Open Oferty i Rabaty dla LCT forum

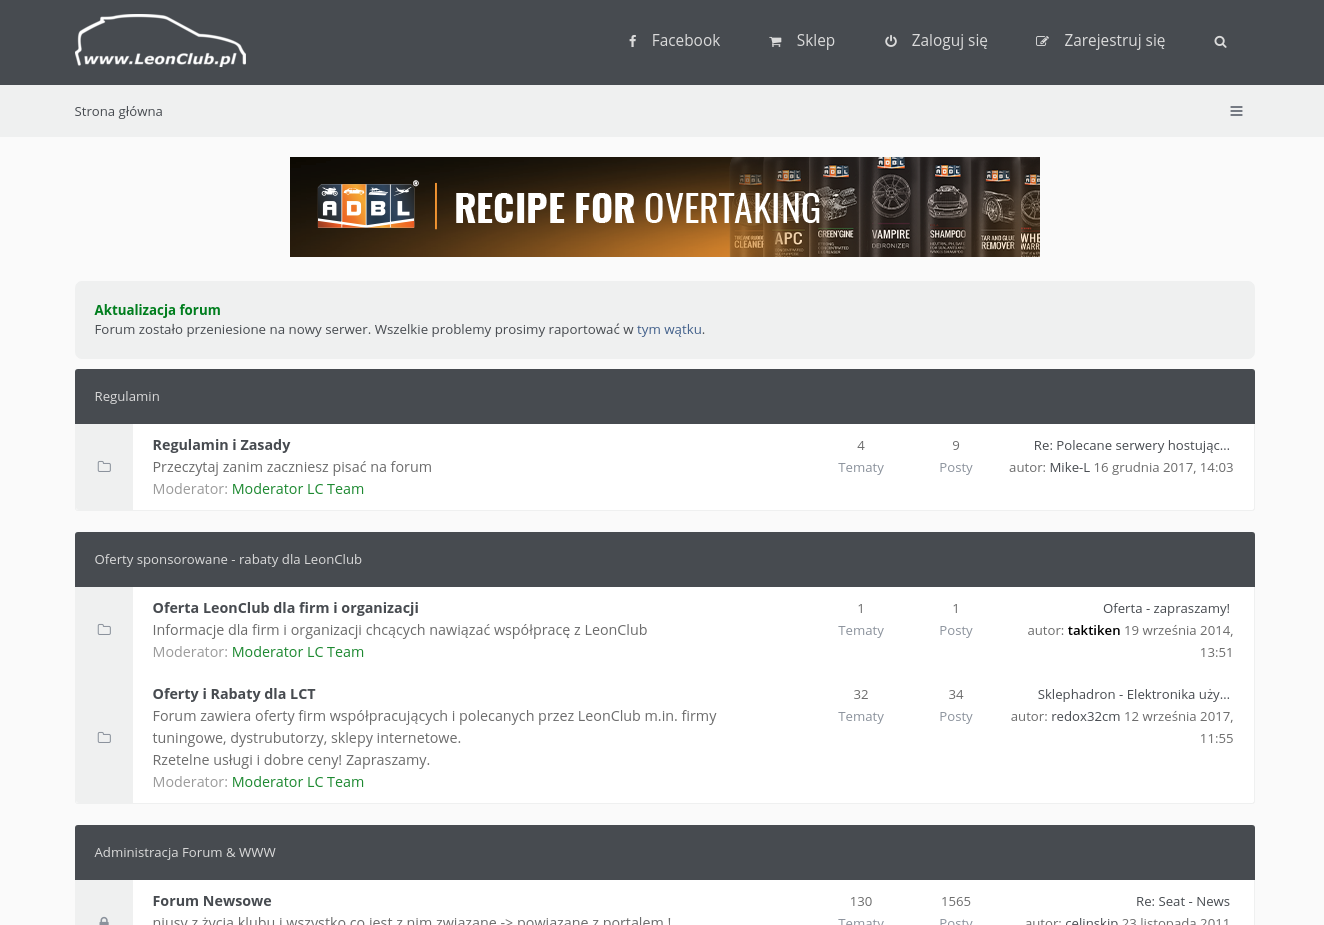tap(234, 694)
